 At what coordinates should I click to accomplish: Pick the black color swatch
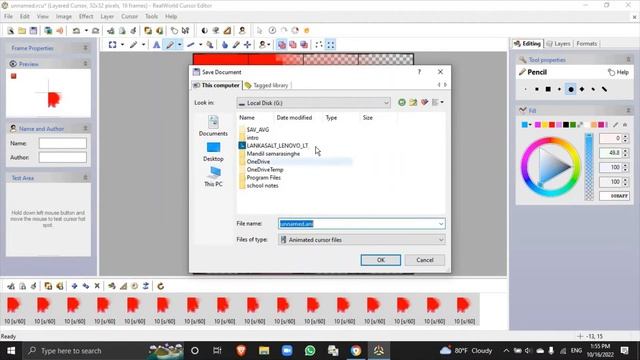(566, 125)
